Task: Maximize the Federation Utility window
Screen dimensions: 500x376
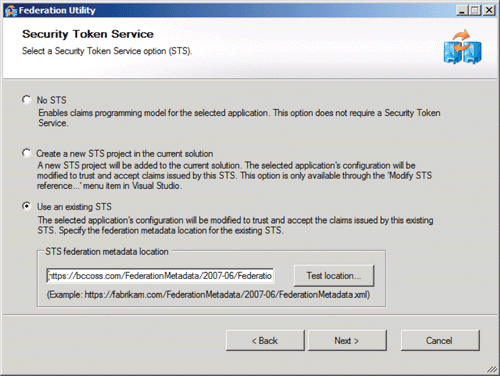Action: click(x=475, y=11)
